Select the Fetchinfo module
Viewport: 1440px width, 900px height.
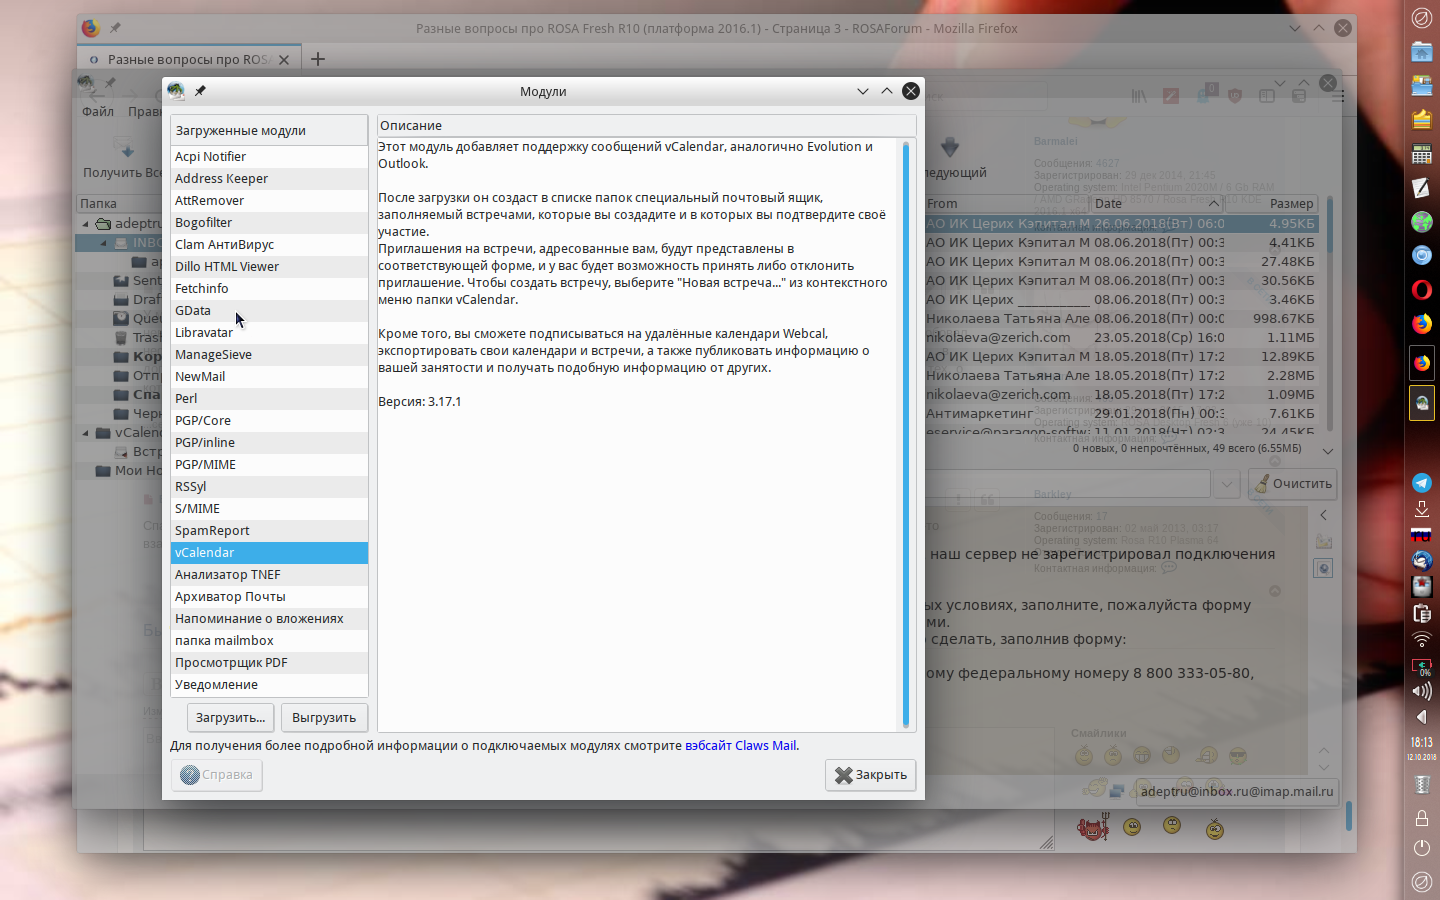[269, 289]
